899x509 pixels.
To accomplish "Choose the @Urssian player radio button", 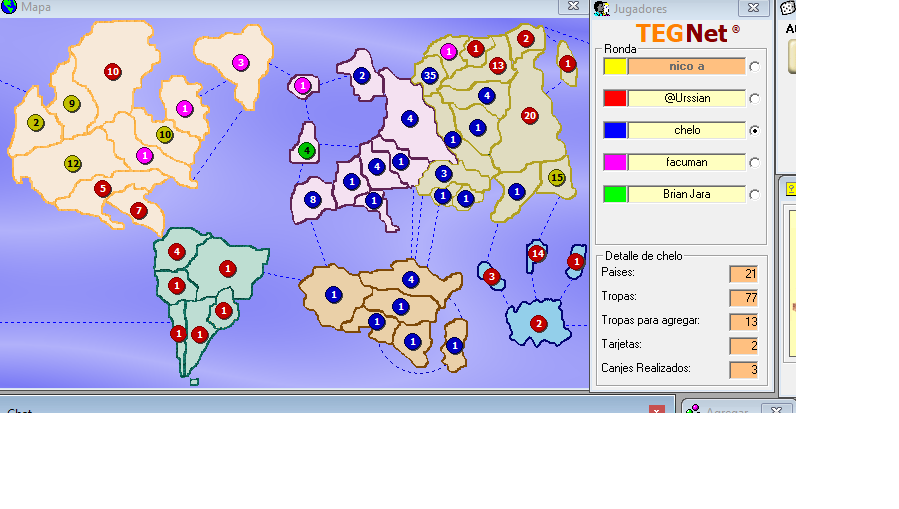I will pyautogui.click(x=754, y=99).
